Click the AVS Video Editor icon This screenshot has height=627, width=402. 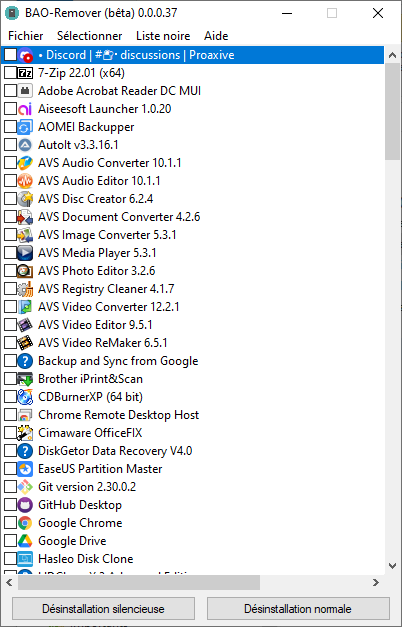[25, 325]
